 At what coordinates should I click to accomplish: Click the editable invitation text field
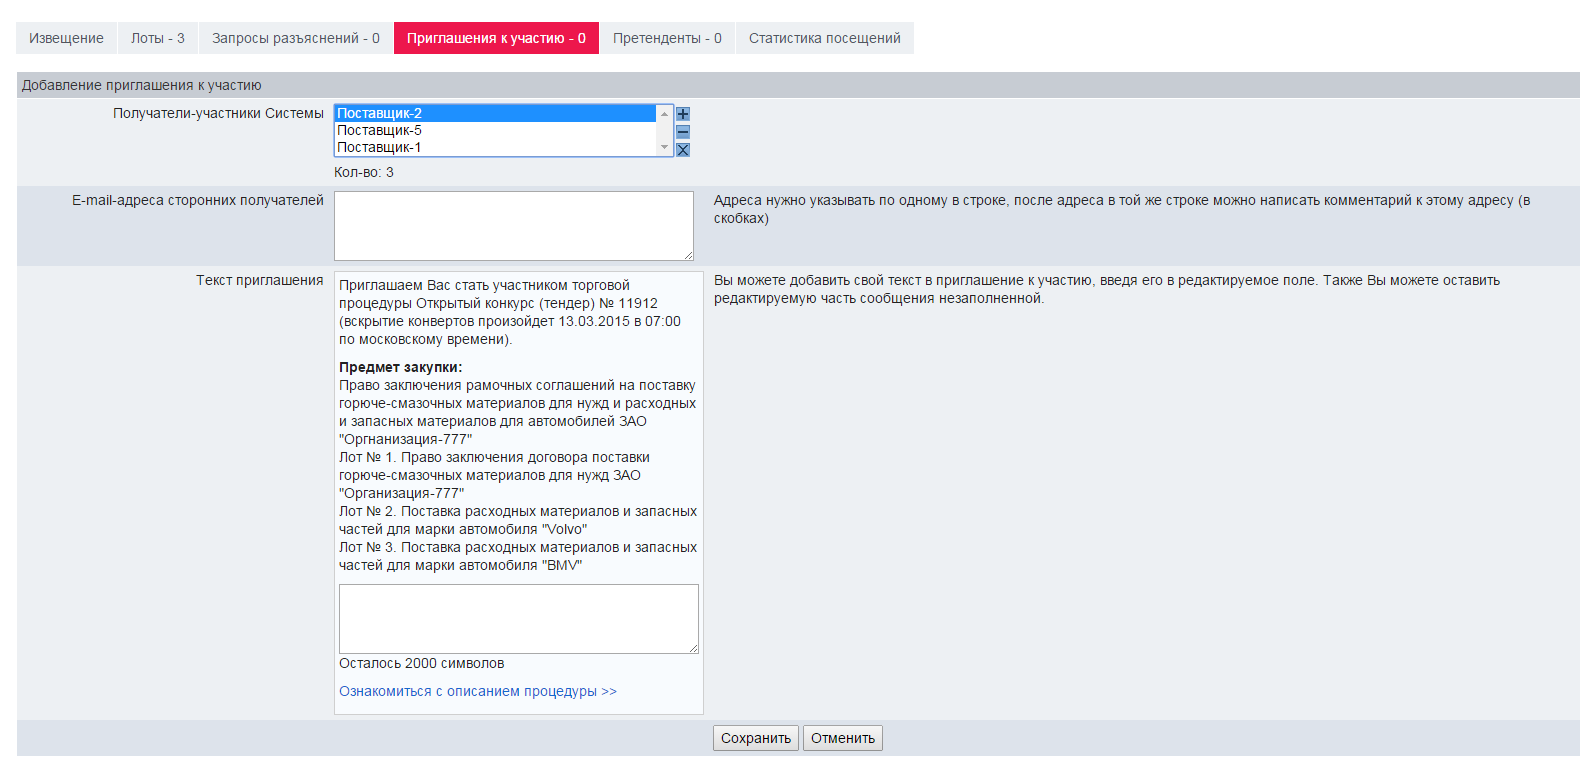tap(518, 619)
